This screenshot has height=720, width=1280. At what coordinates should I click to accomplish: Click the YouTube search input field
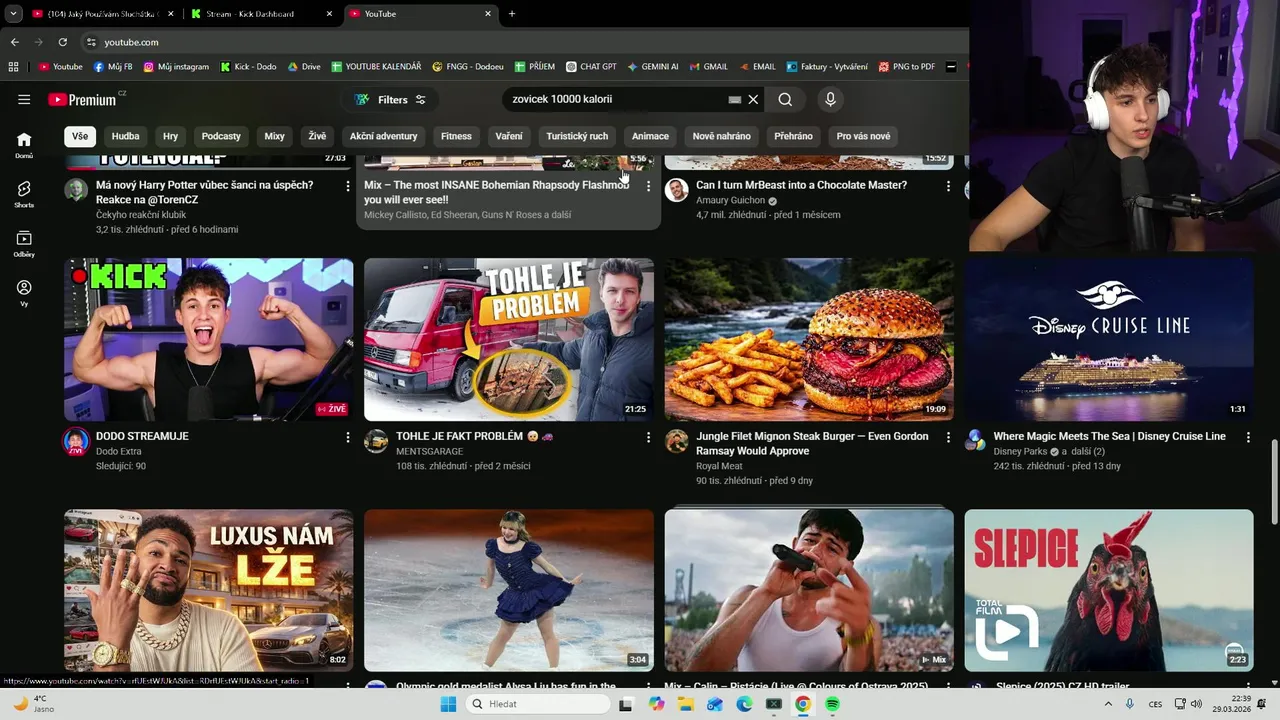coord(615,99)
